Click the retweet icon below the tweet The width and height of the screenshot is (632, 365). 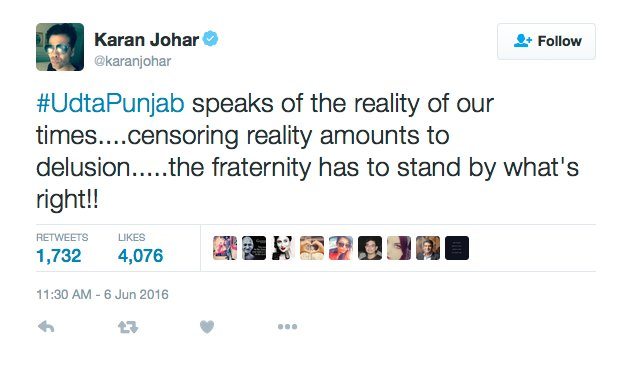(128, 327)
